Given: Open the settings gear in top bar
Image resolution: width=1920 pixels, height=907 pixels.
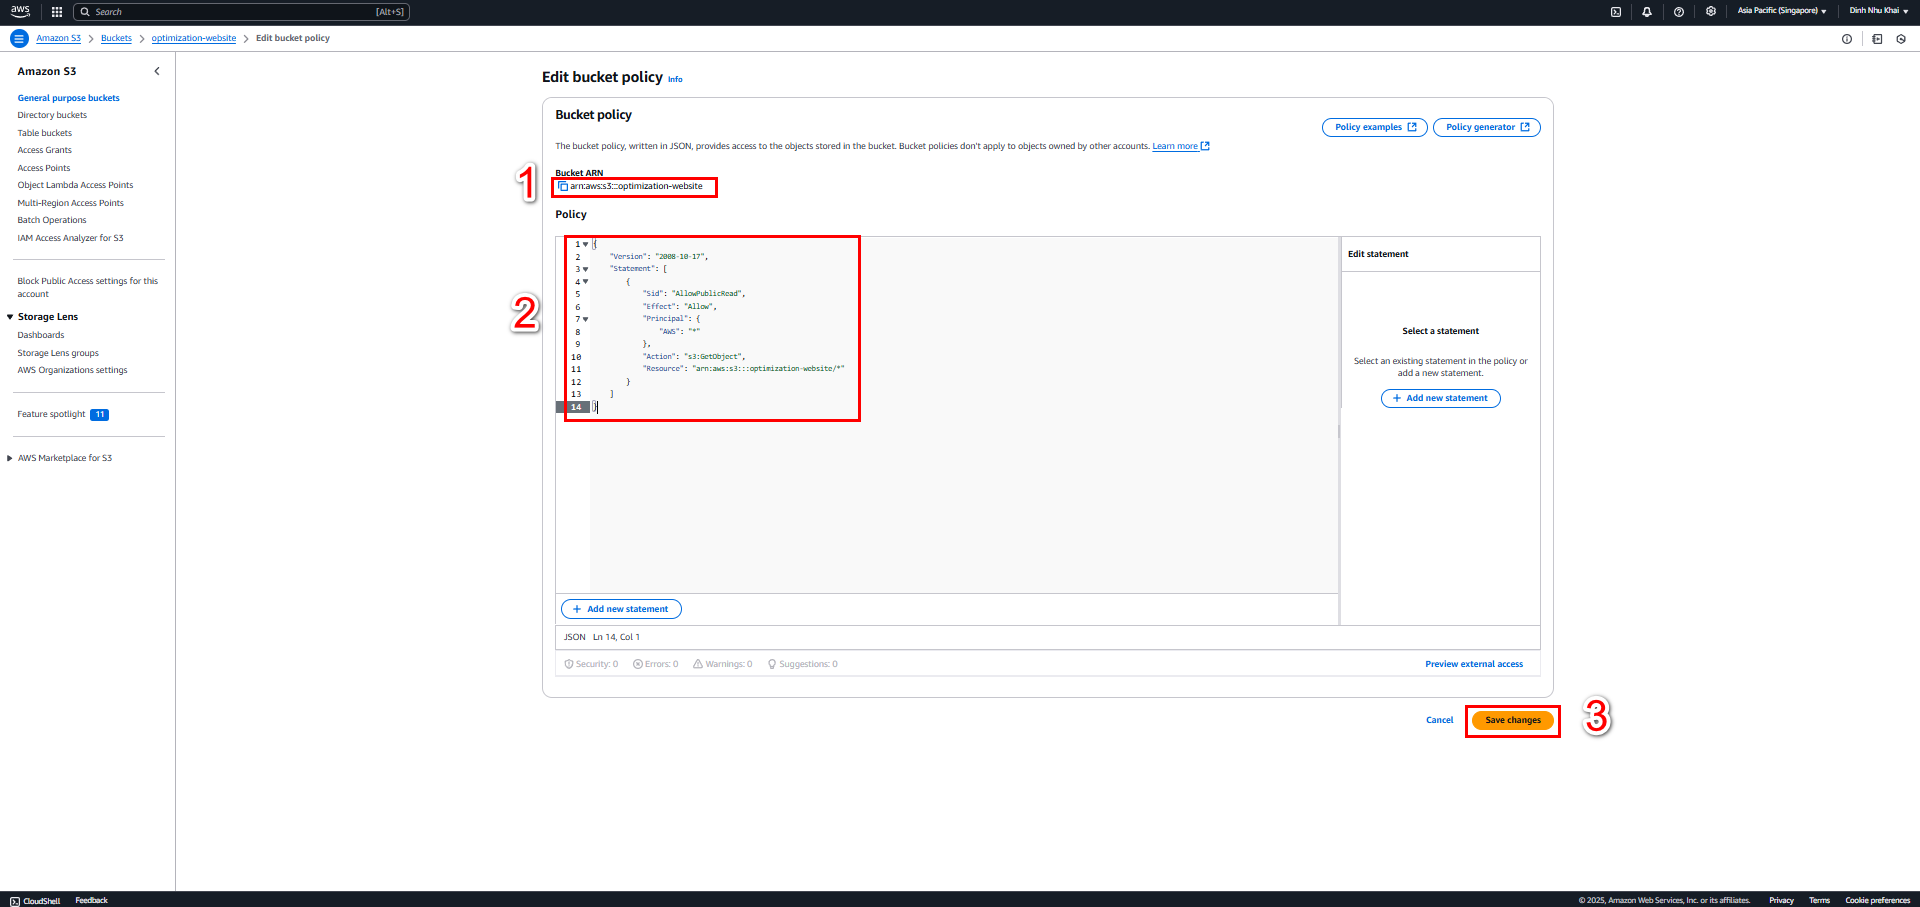Looking at the screenshot, I should [x=1711, y=12].
